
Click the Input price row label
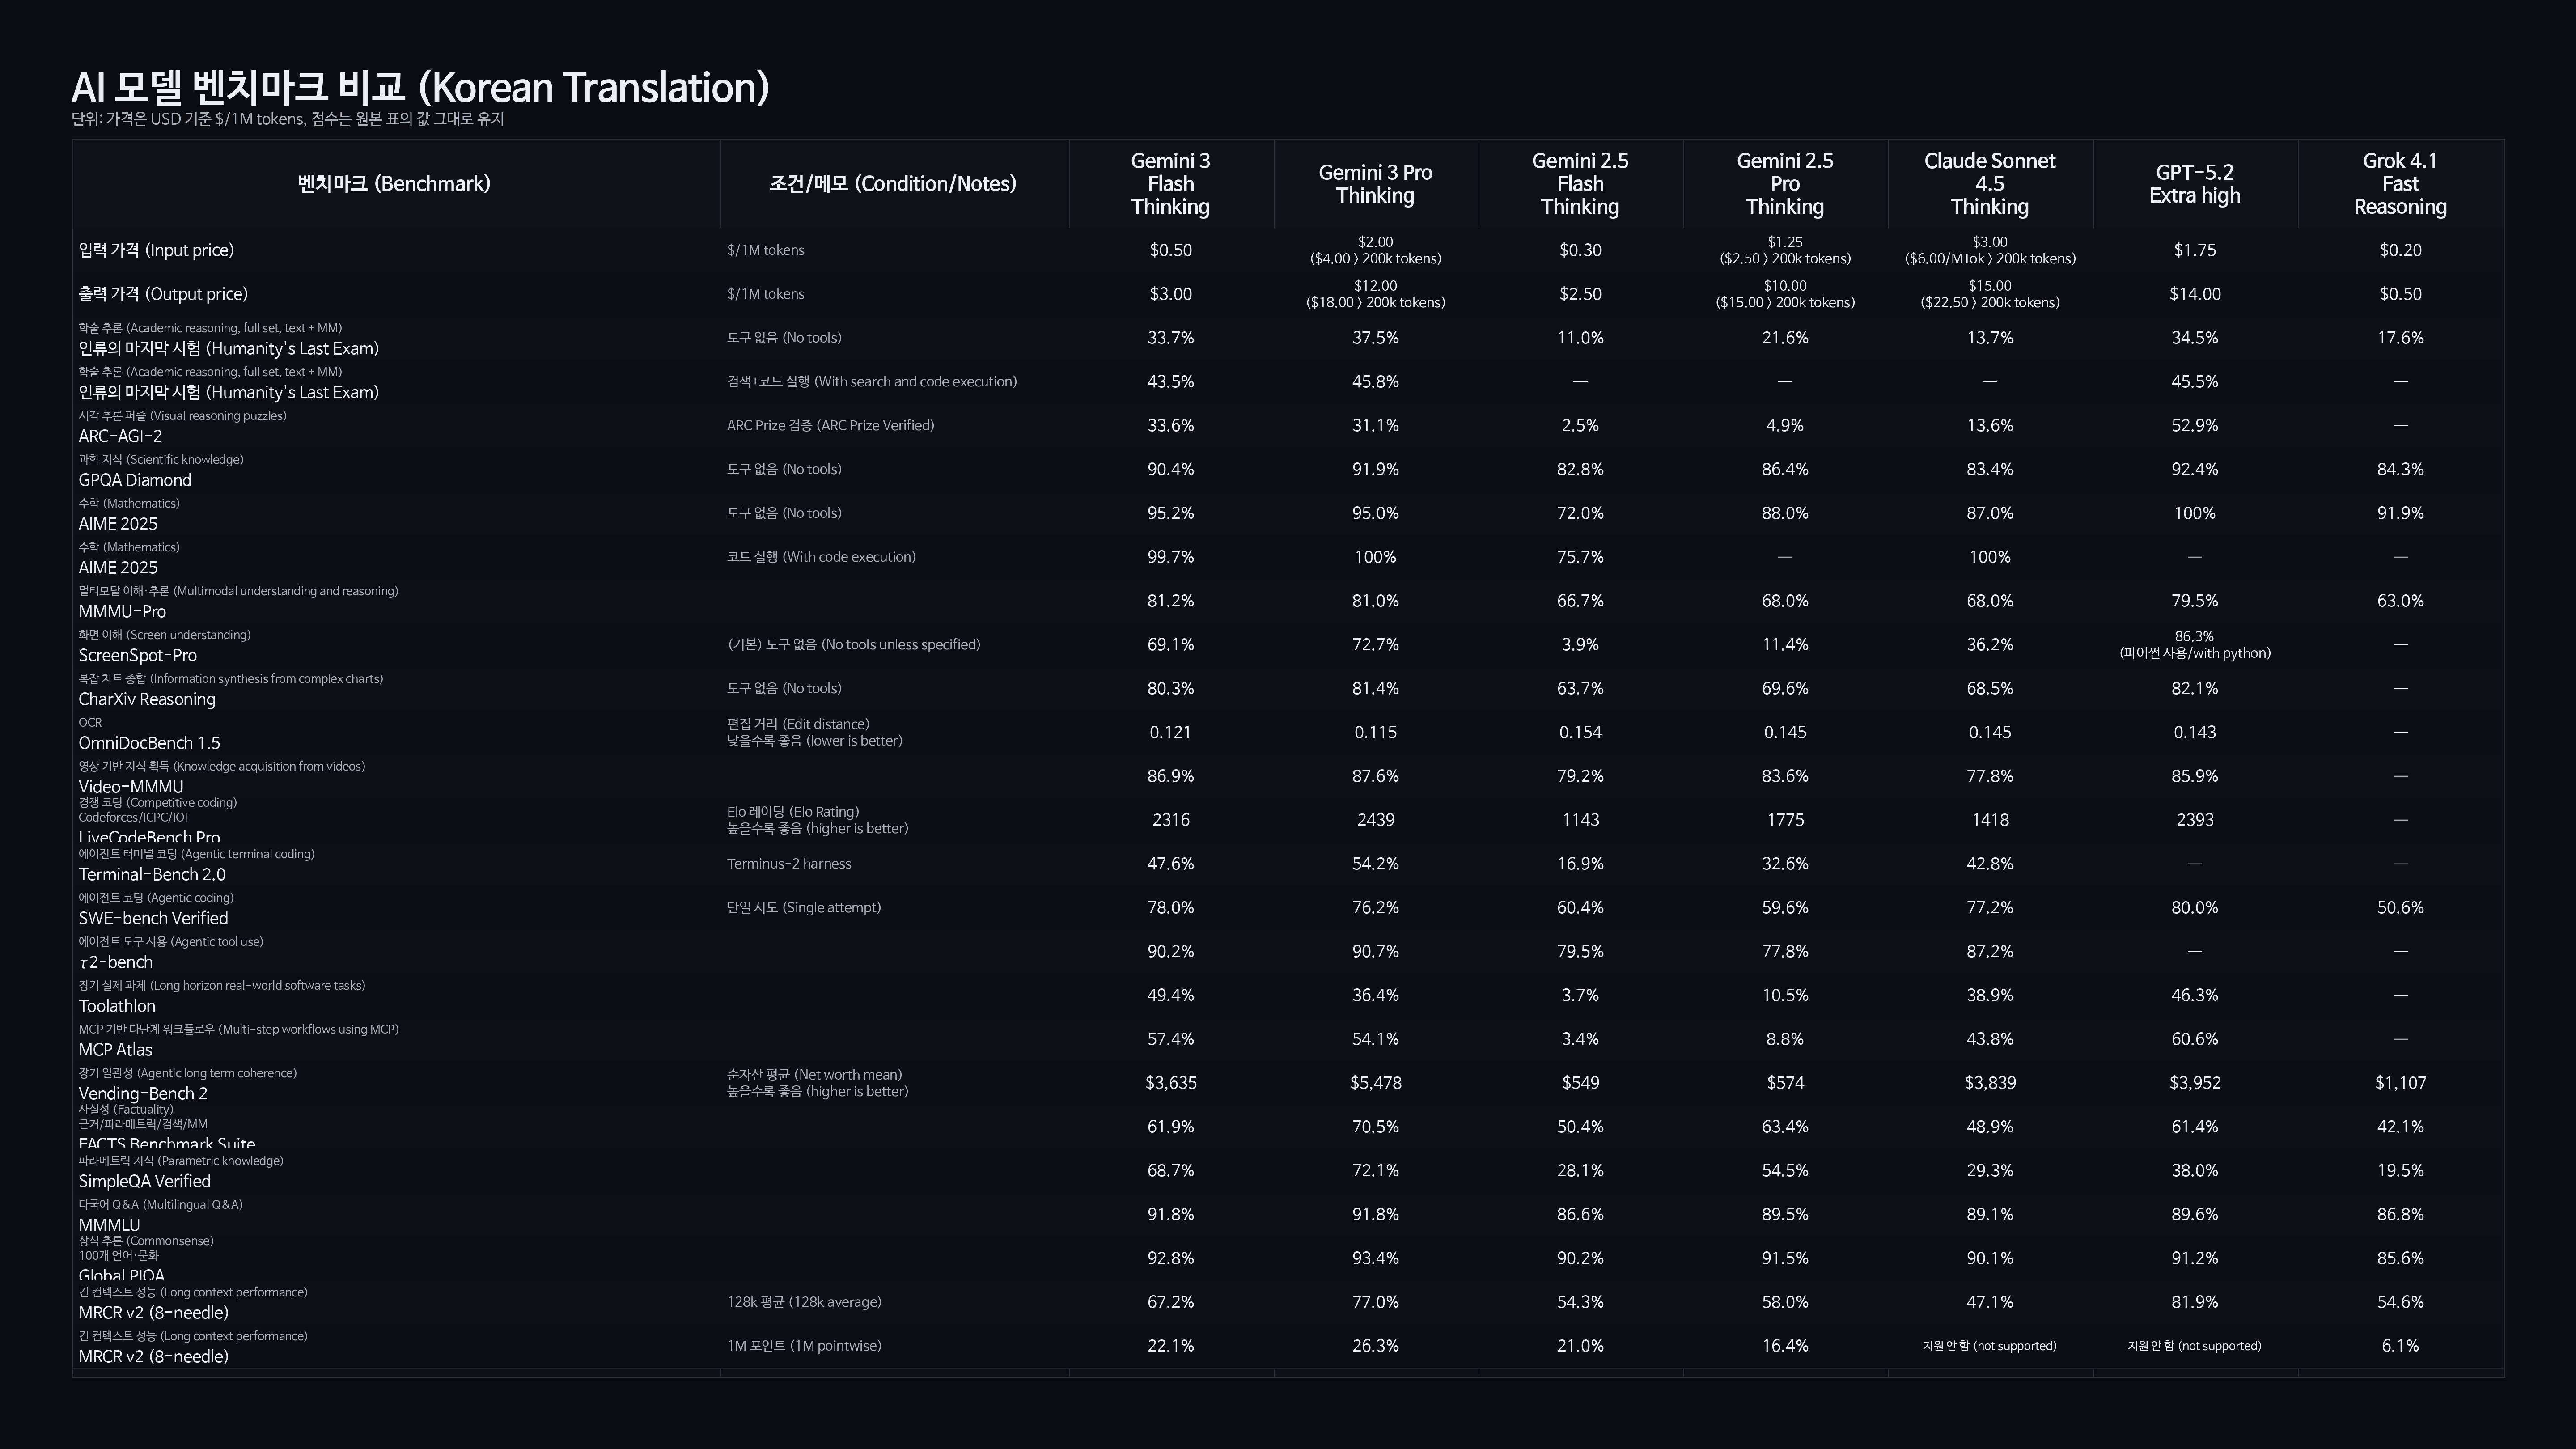coord(156,250)
